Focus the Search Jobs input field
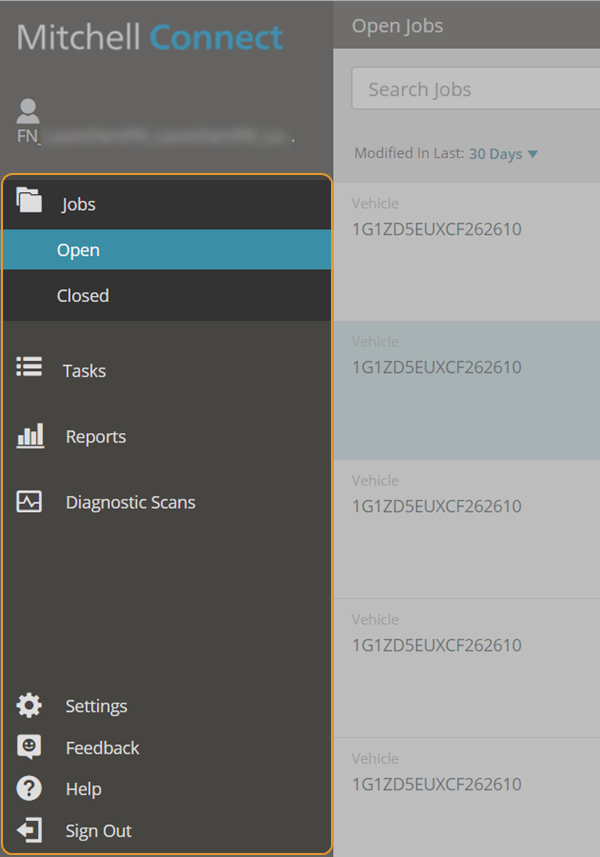600x857 pixels. click(476, 89)
